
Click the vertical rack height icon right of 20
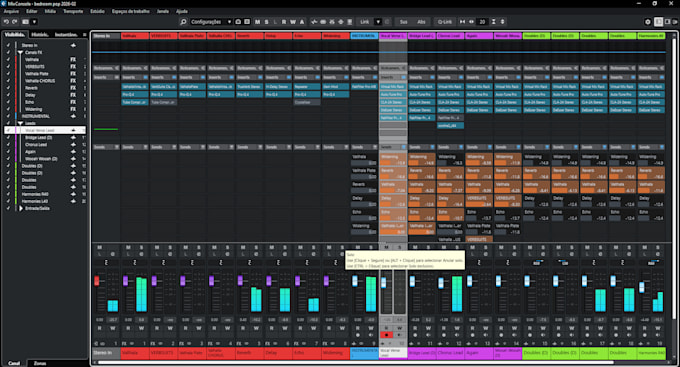tap(494, 22)
